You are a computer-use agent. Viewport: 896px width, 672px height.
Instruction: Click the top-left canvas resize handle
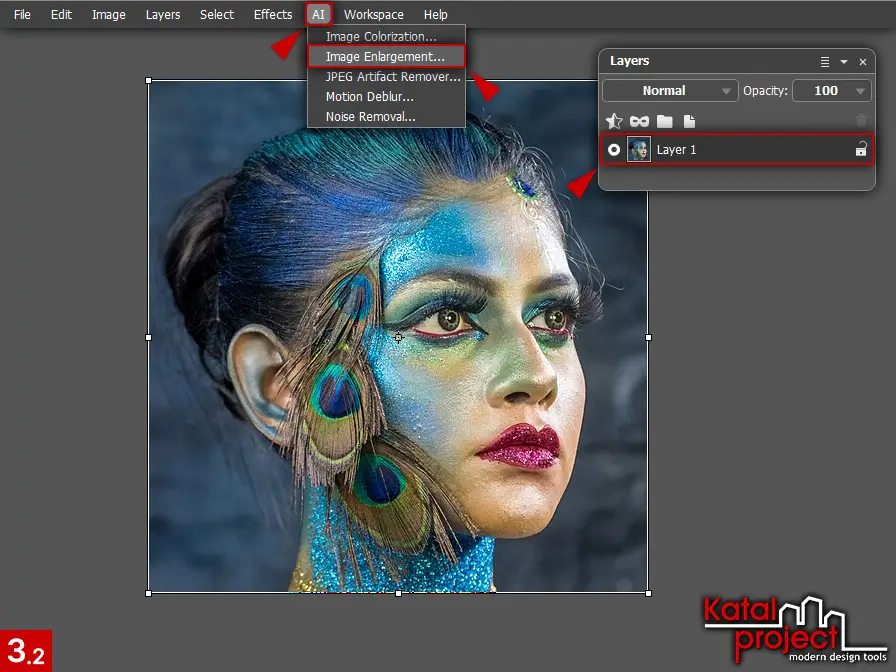click(x=149, y=81)
